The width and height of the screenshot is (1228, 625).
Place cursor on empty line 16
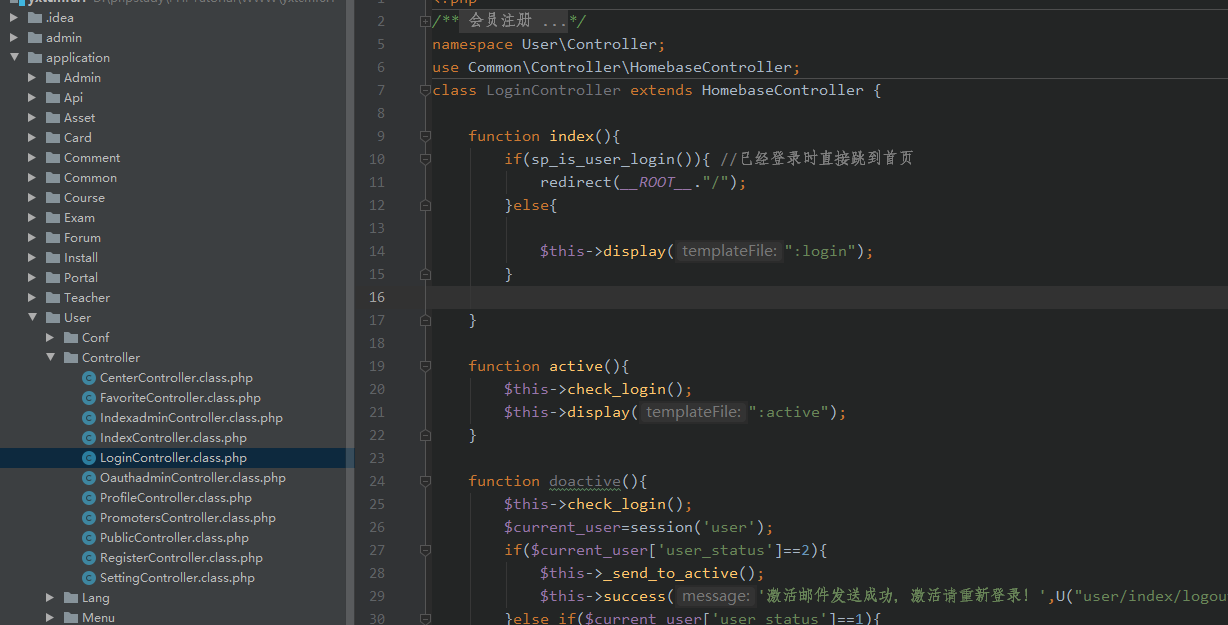coord(828,297)
